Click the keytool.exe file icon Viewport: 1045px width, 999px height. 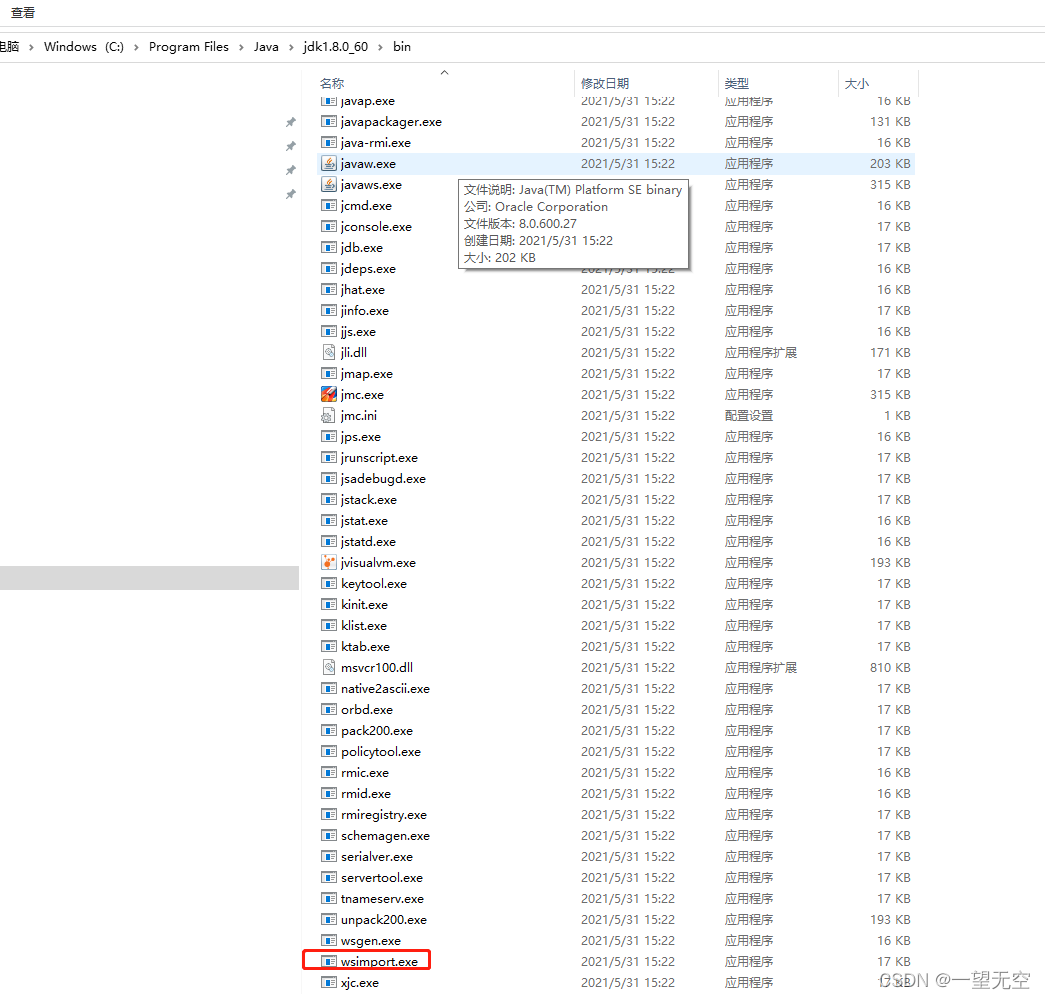[329, 583]
